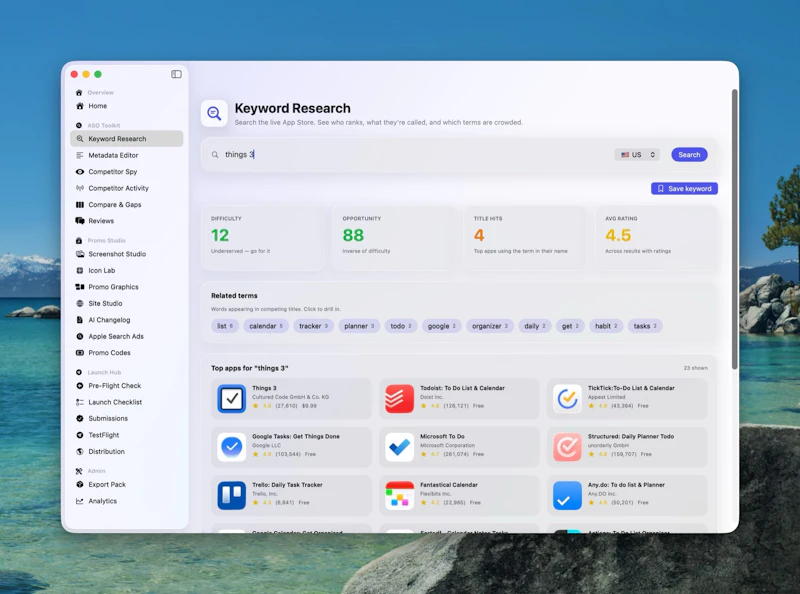Select the 'tracker' related term chip
The width and height of the screenshot is (800, 594).
click(313, 326)
